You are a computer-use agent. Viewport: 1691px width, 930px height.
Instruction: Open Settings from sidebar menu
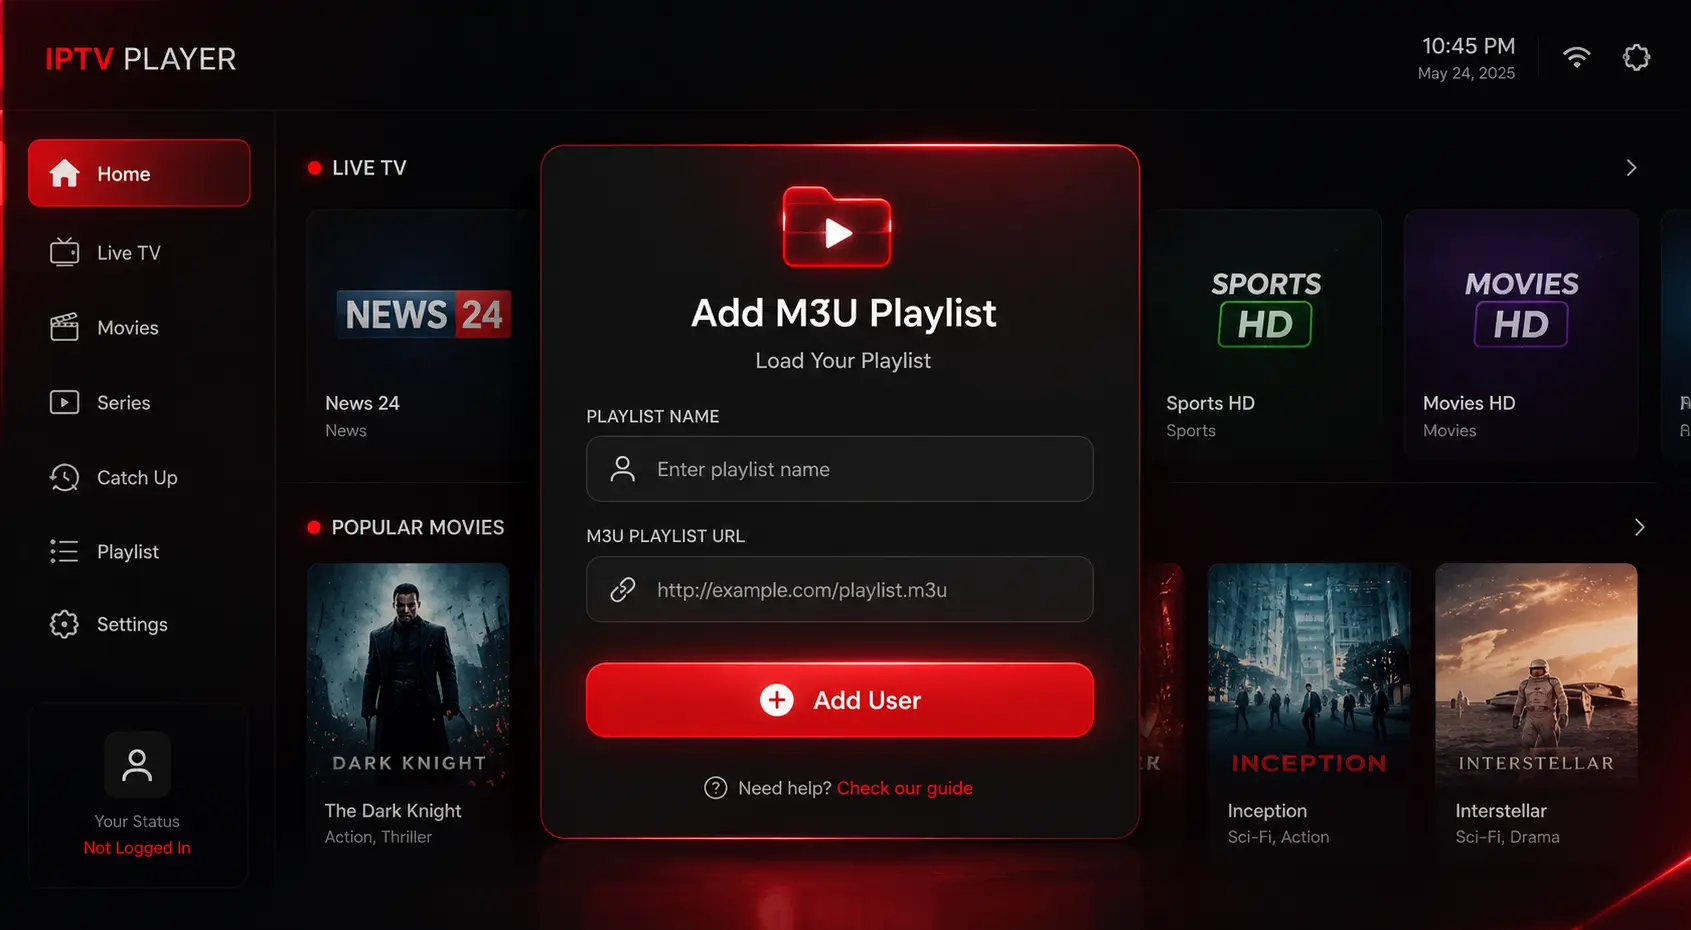(139, 624)
